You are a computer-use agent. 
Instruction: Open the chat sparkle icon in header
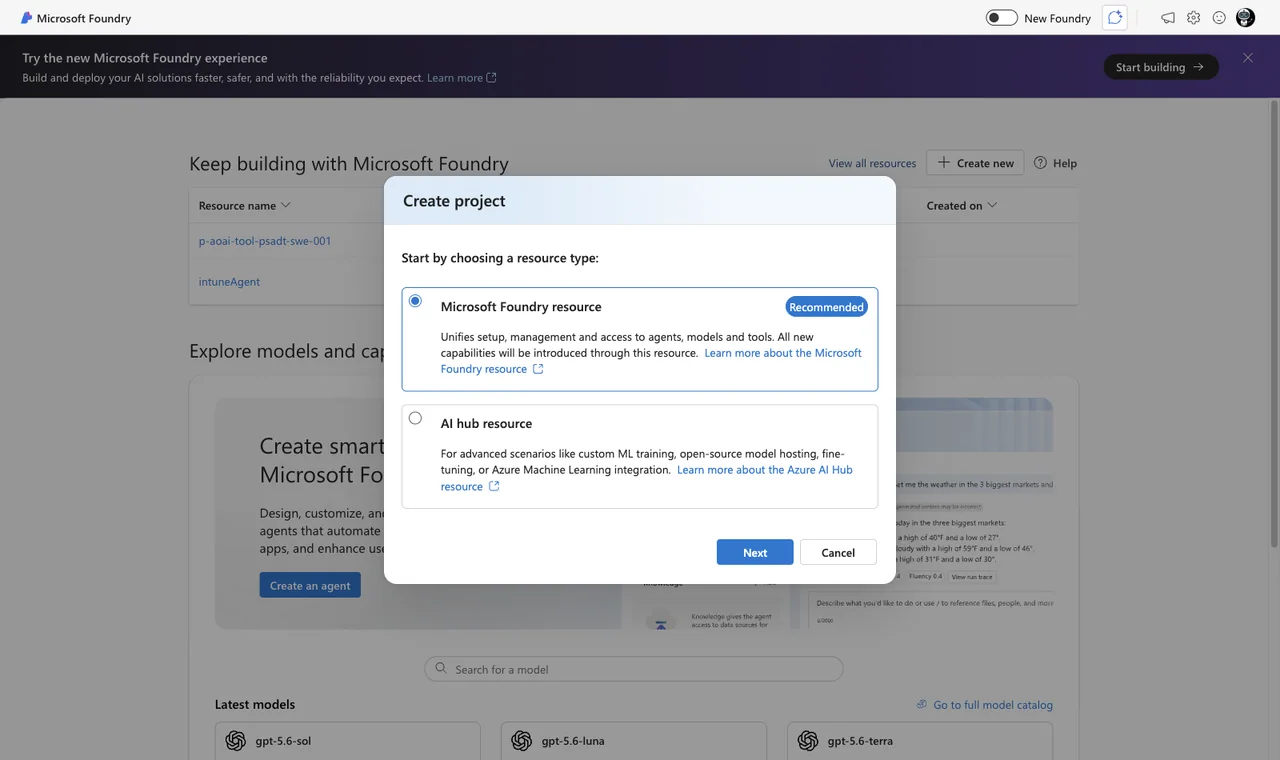(1114, 18)
